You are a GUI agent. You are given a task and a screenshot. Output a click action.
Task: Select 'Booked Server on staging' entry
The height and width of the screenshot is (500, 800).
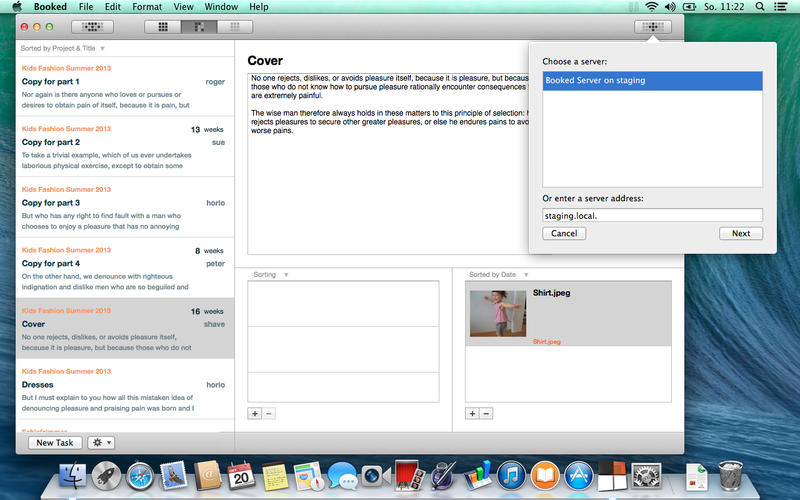point(653,81)
